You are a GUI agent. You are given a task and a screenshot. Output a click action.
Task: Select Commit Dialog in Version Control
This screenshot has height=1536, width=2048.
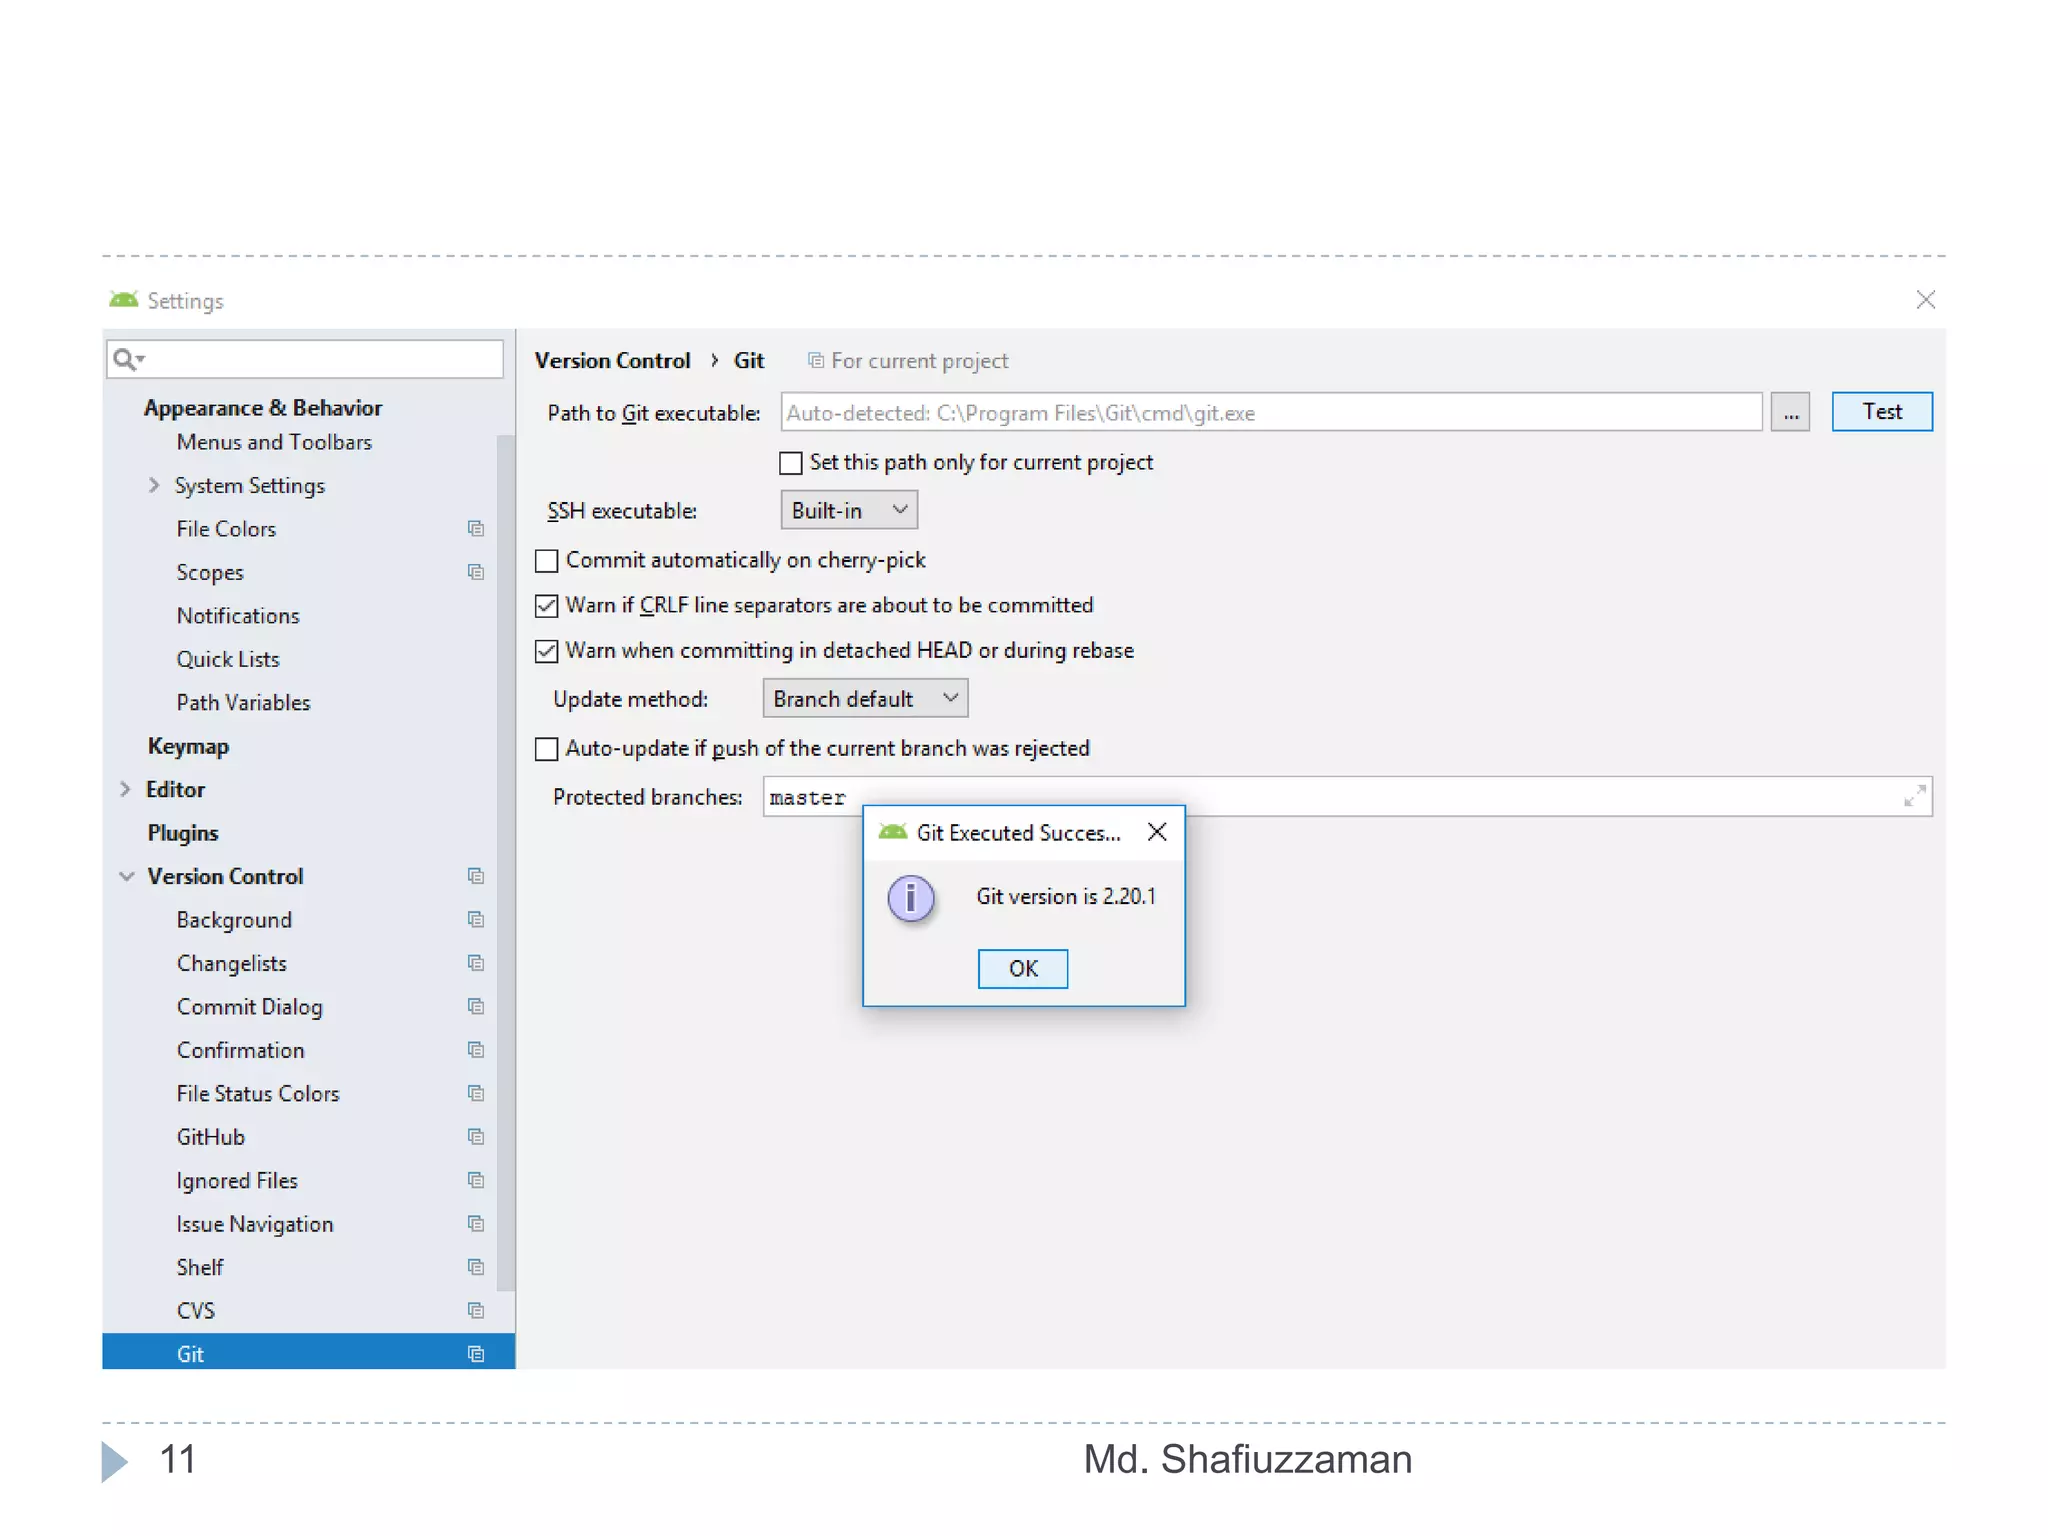pyautogui.click(x=249, y=1007)
